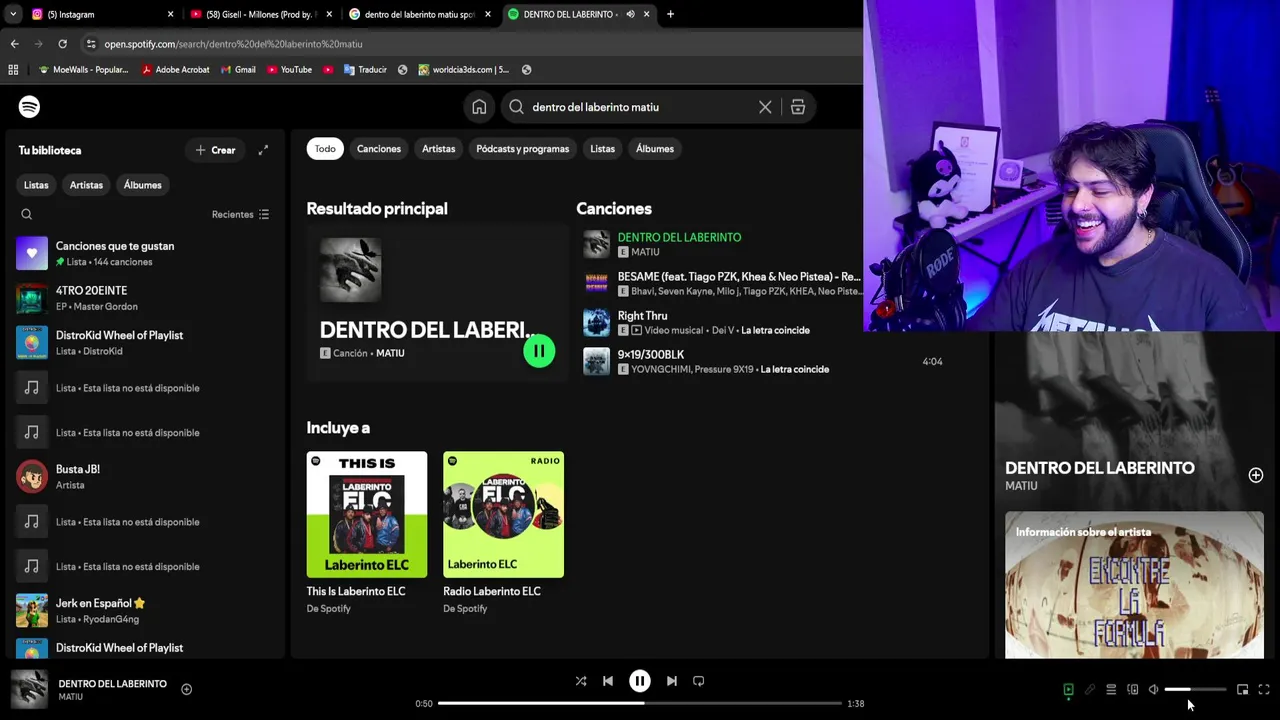Open This Is Laberinto ELC playlist card
Screen dimensions: 1280x720
point(367,533)
